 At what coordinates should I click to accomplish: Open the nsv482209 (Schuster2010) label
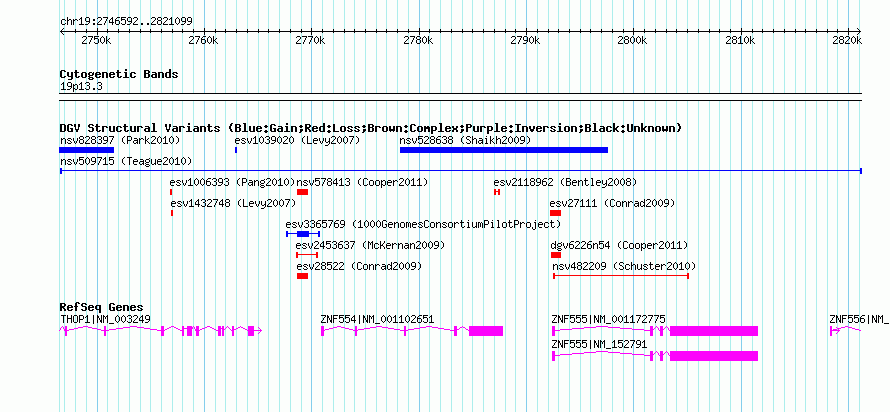(624, 266)
